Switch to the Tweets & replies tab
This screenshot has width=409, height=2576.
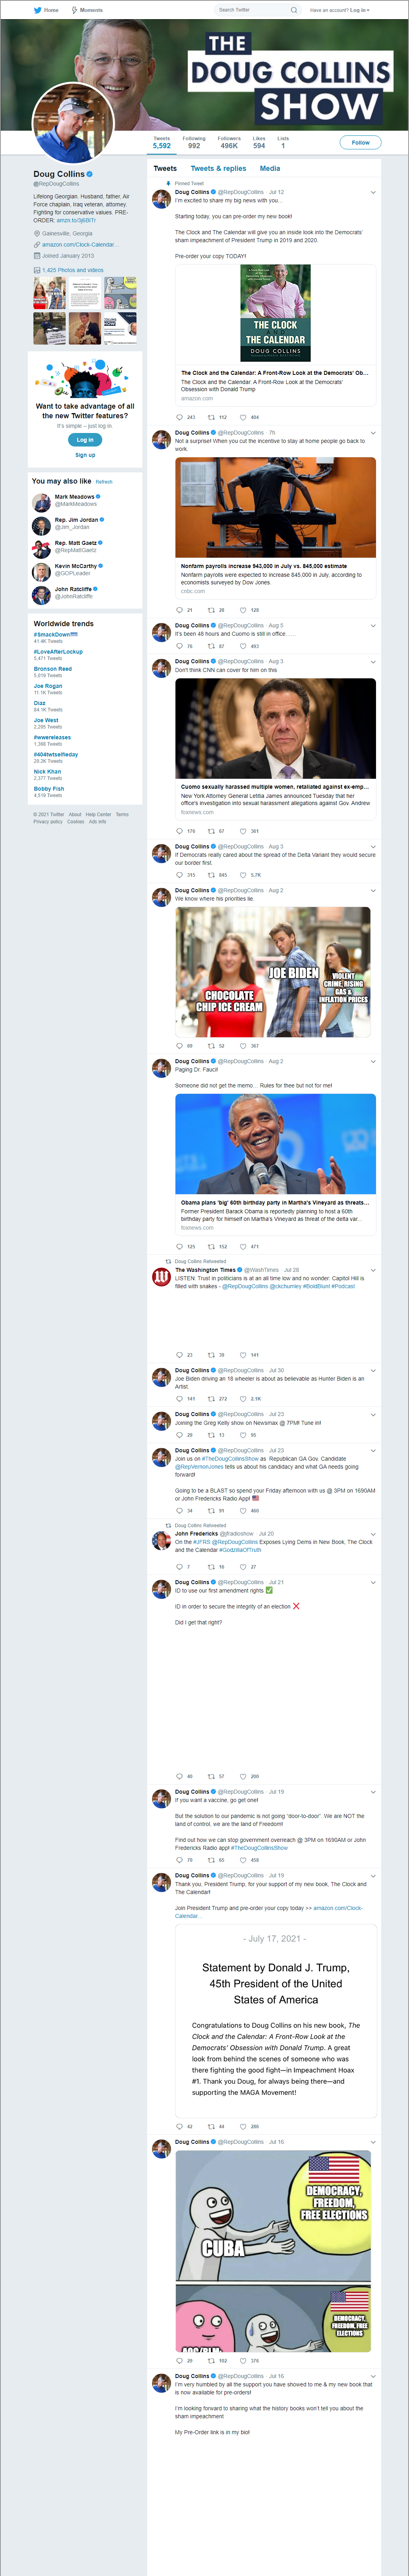(218, 168)
